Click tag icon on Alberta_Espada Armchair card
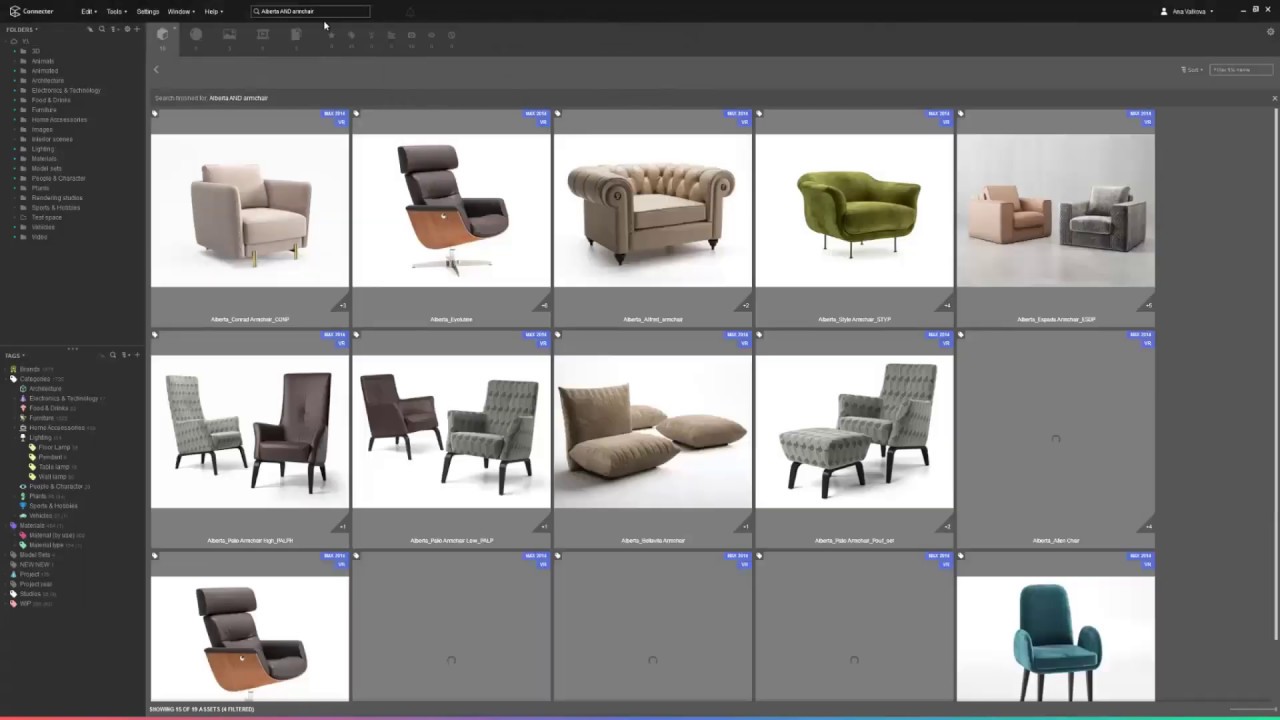 click(x=961, y=114)
